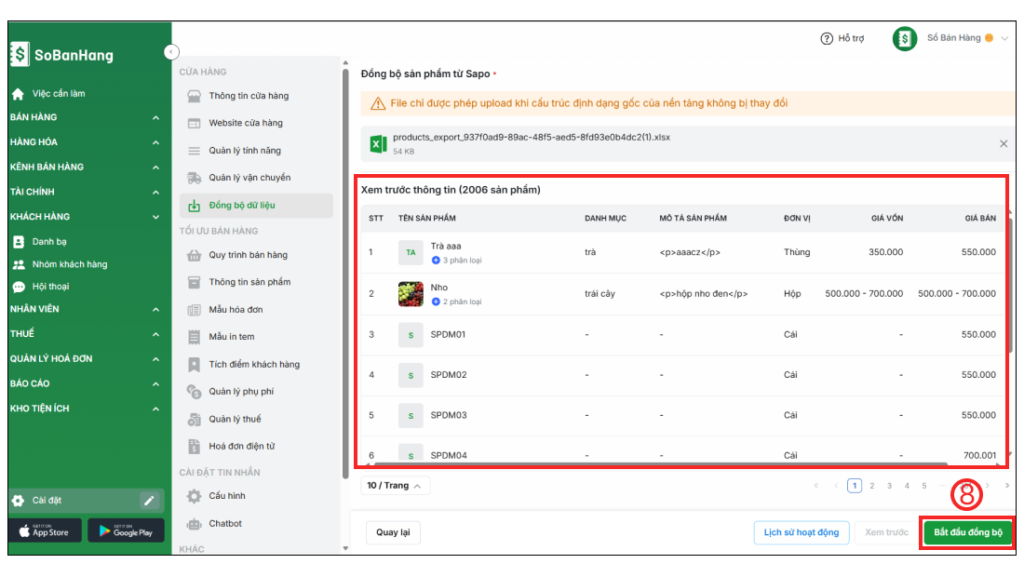The height and width of the screenshot is (577, 1024).
Task: Open the Hỗ trợ help icon
Action: tap(827, 39)
